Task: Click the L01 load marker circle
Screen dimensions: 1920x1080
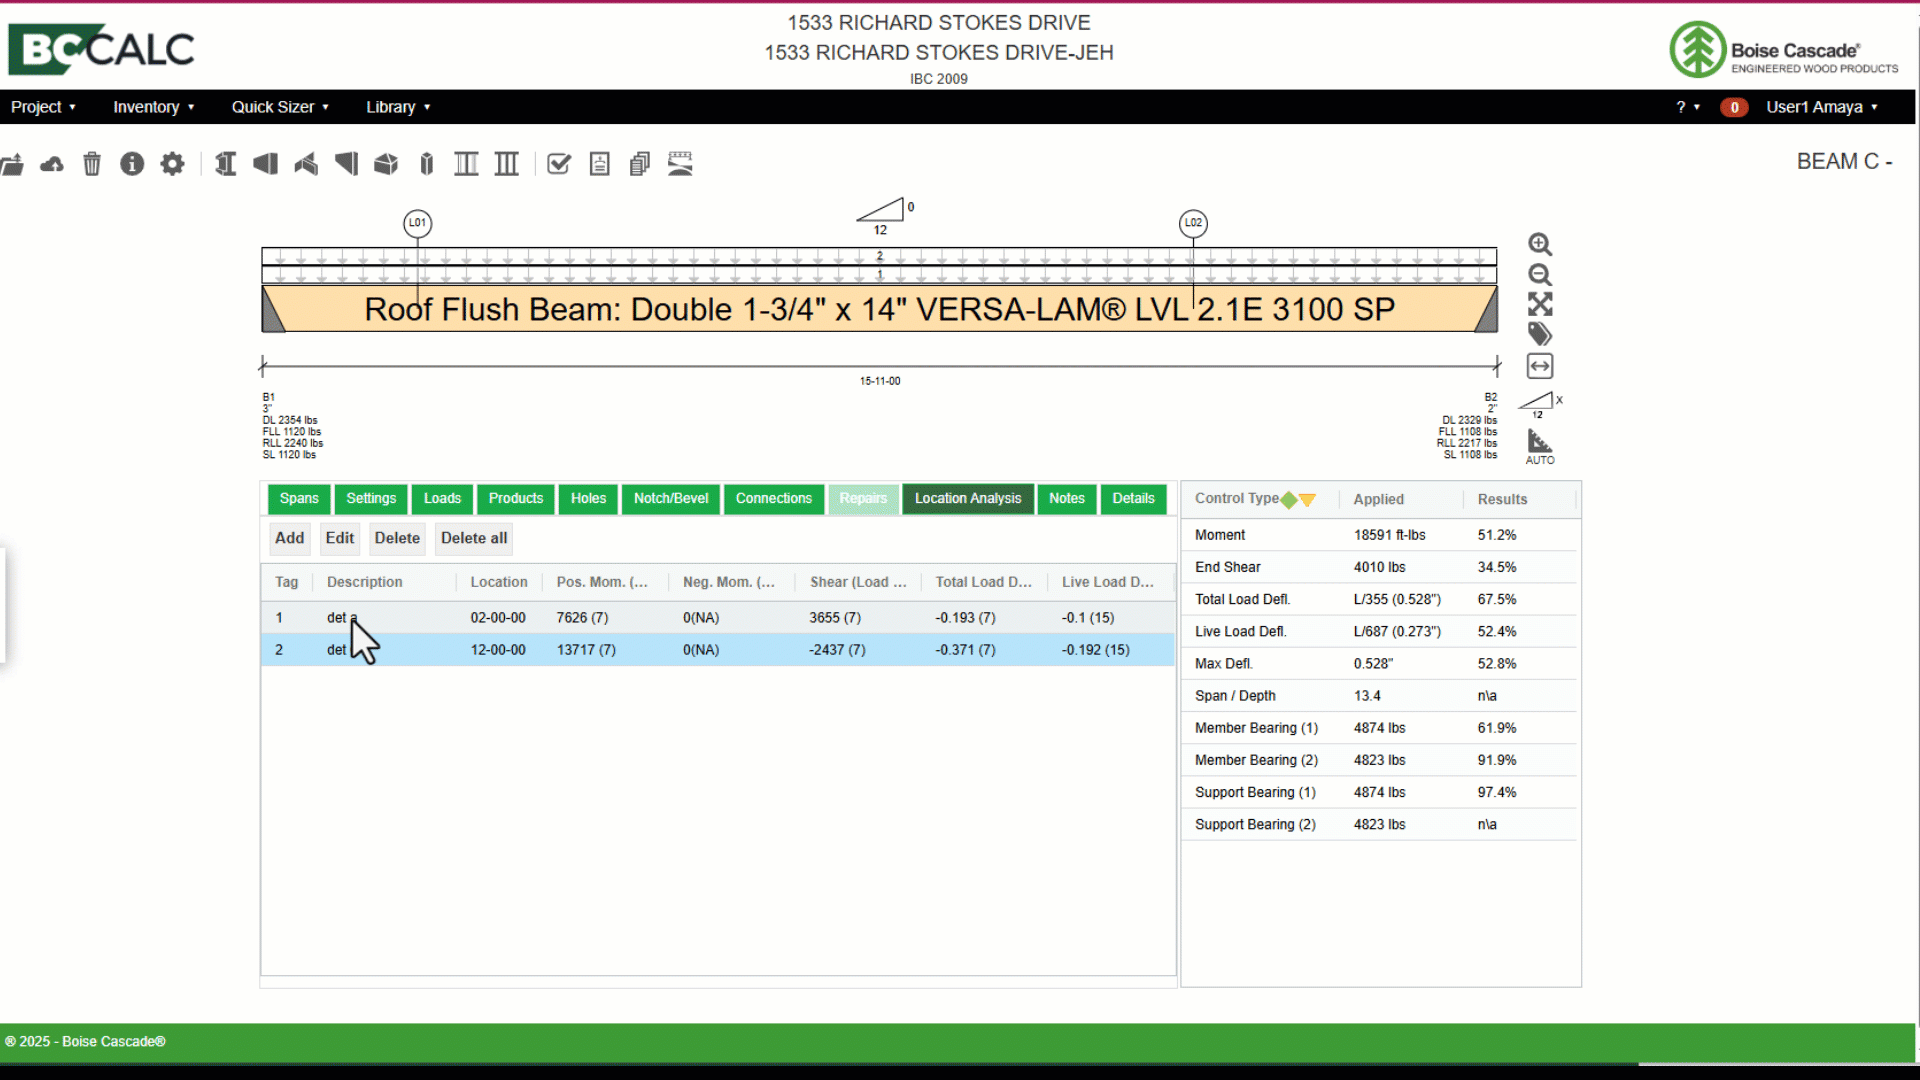Action: [418, 223]
